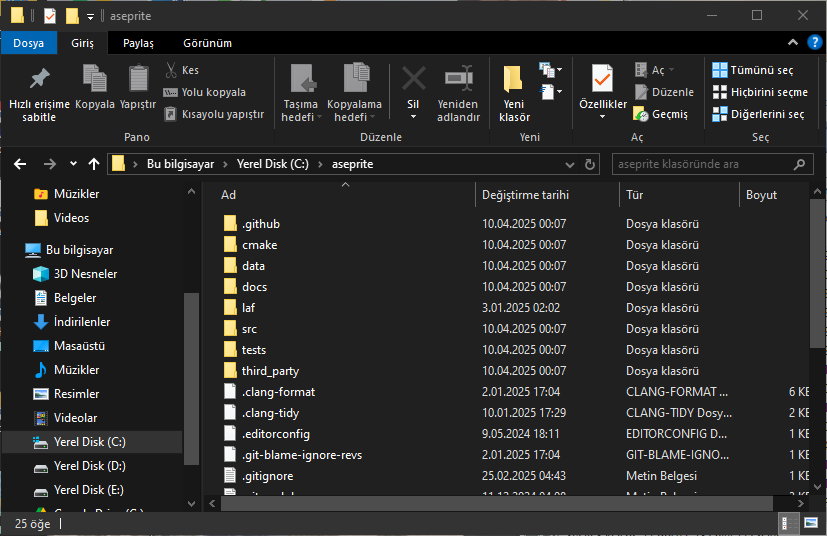Refresh the aseprite folder view
Screen dimensions: 827x536
tap(590, 165)
